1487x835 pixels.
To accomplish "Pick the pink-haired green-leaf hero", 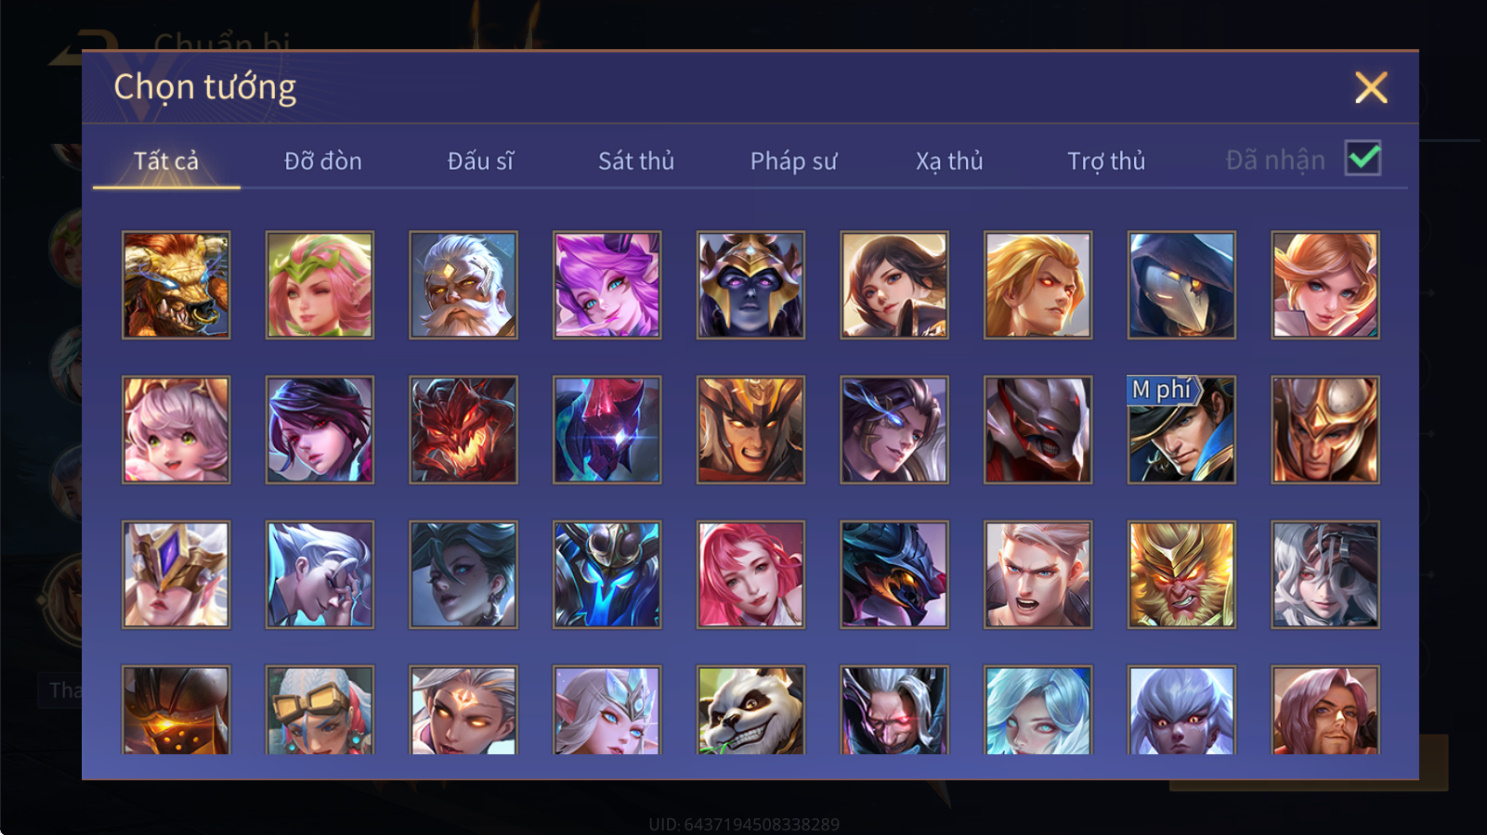I will click(320, 285).
